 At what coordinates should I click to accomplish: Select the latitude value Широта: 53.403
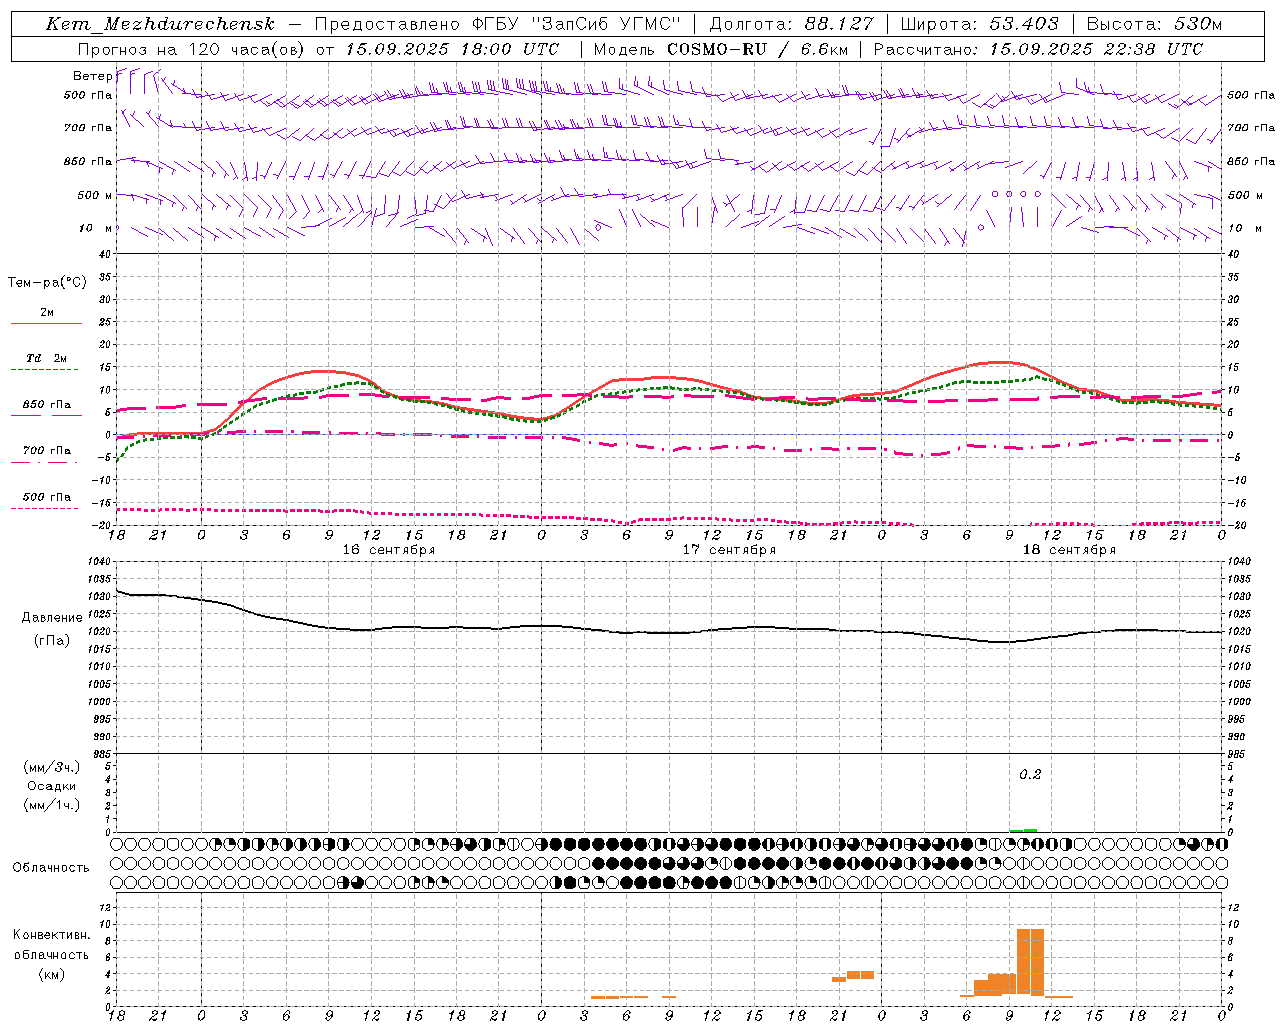[979, 24]
